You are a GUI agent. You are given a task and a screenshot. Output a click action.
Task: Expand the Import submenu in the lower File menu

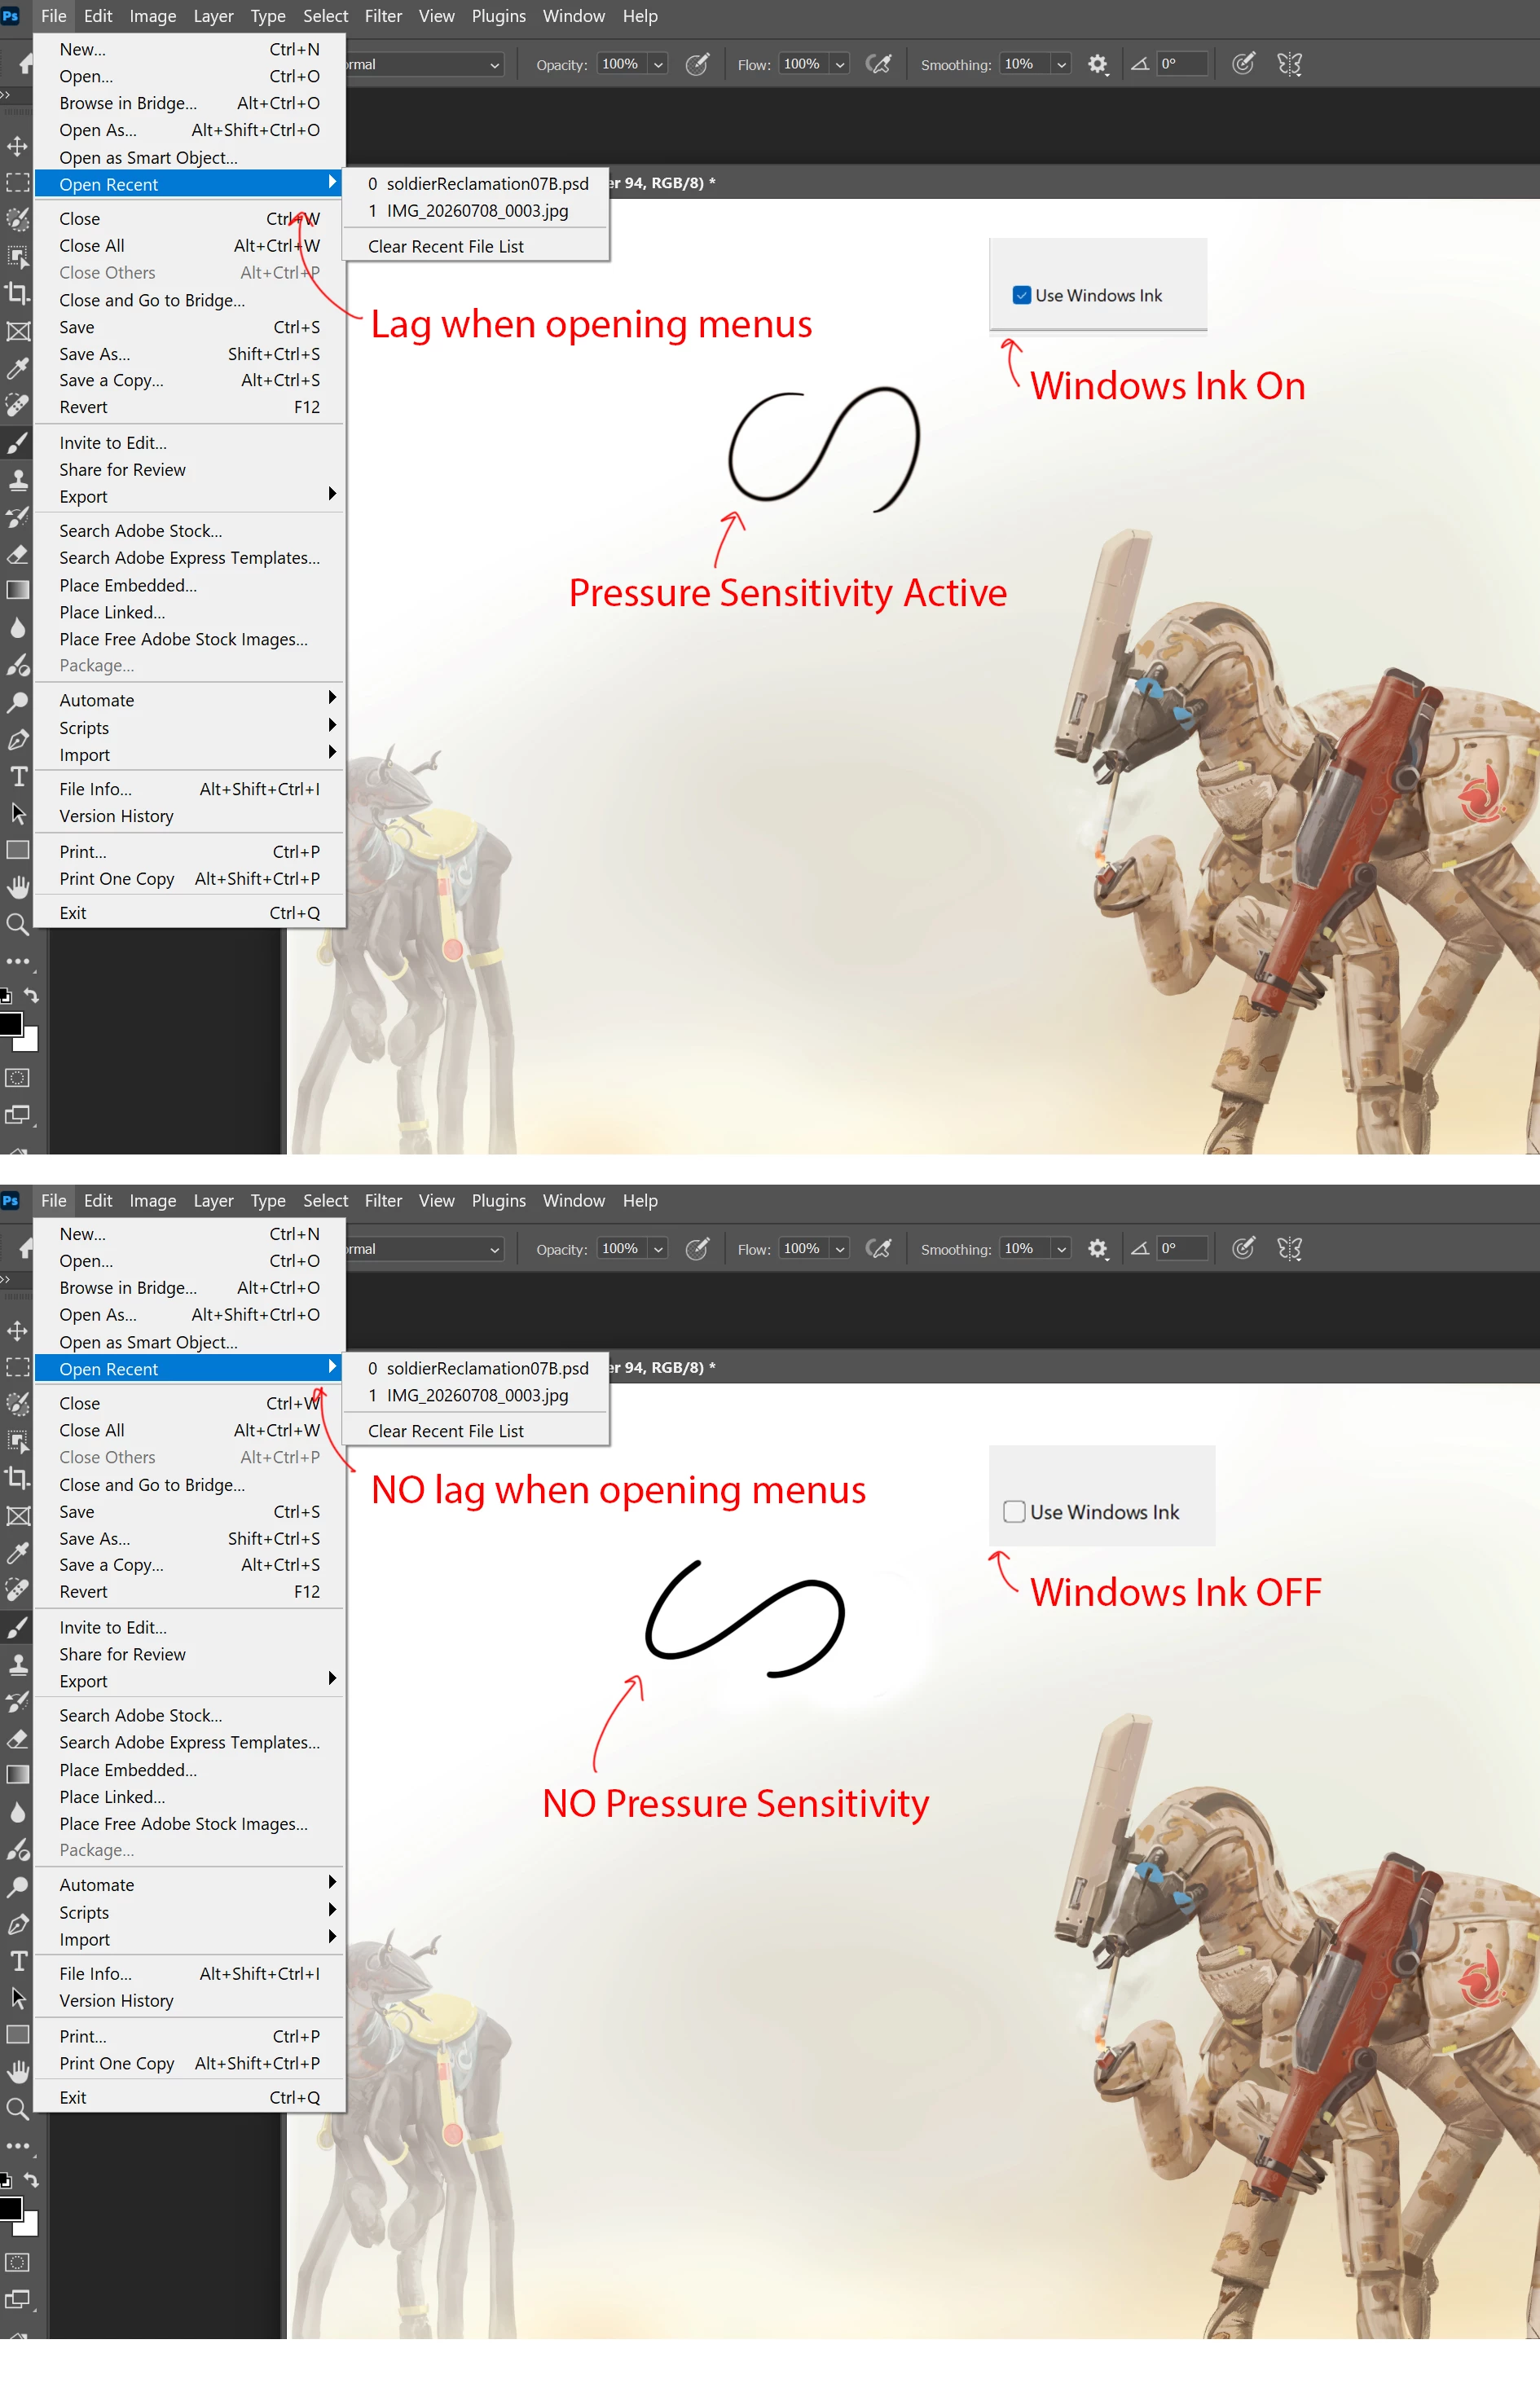pyautogui.click(x=189, y=1939)
